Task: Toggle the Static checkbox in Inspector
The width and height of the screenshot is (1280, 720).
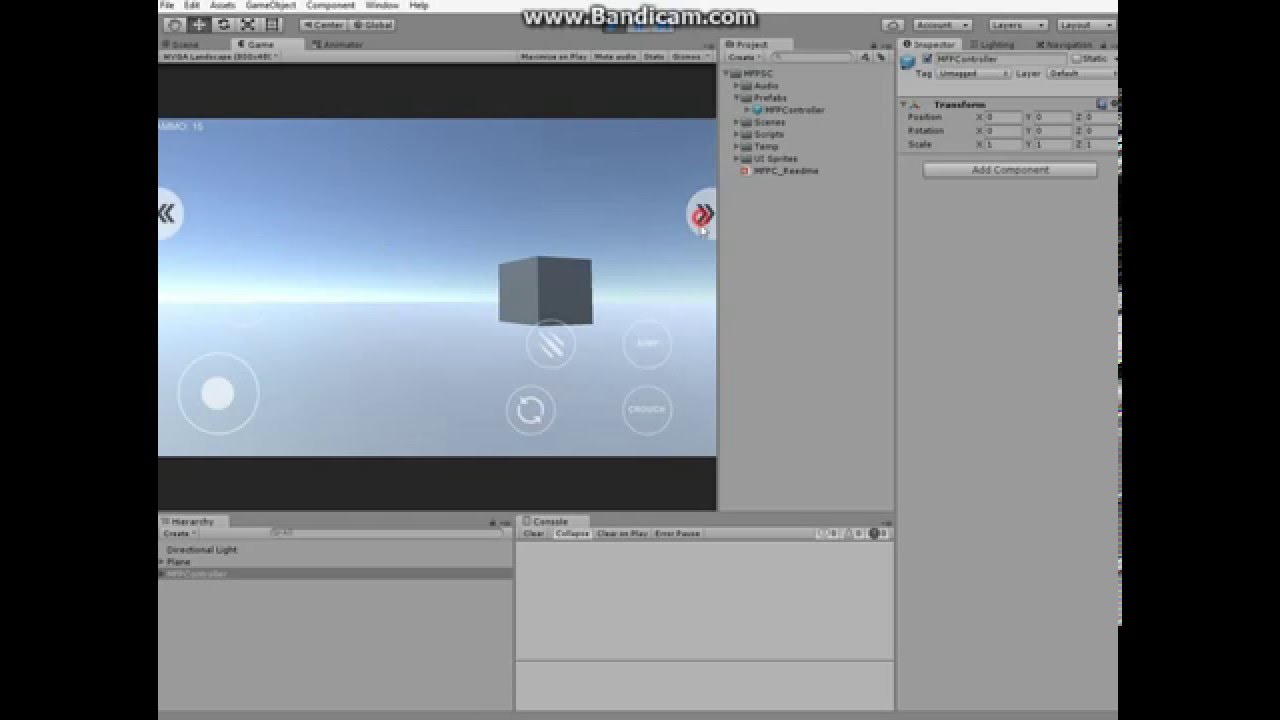Action: 1078,59
